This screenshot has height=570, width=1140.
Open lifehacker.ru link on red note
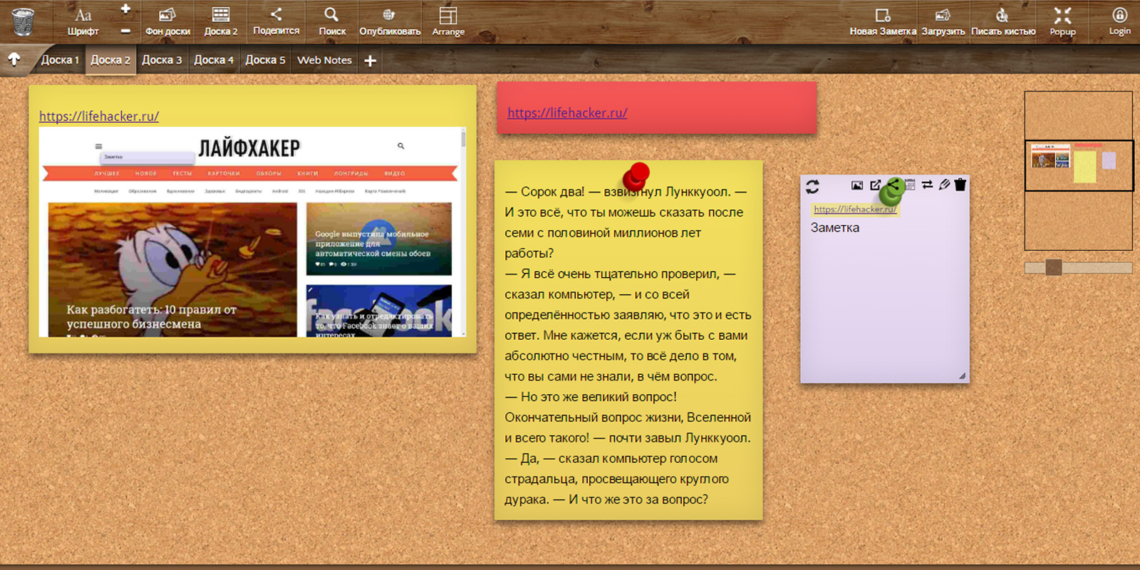tap(567, 113)
